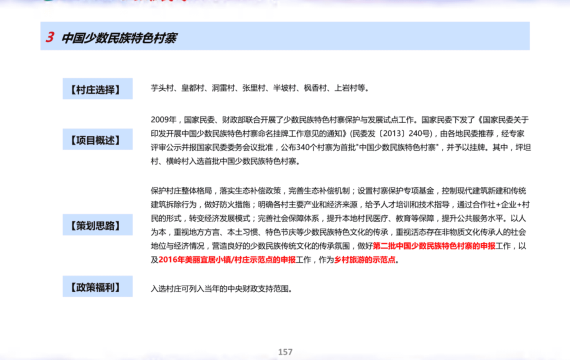Click the line beginning 印发开展中国少数民族特色村寨命名
This screenshot has width=570, height=360.
coord(337,133)
